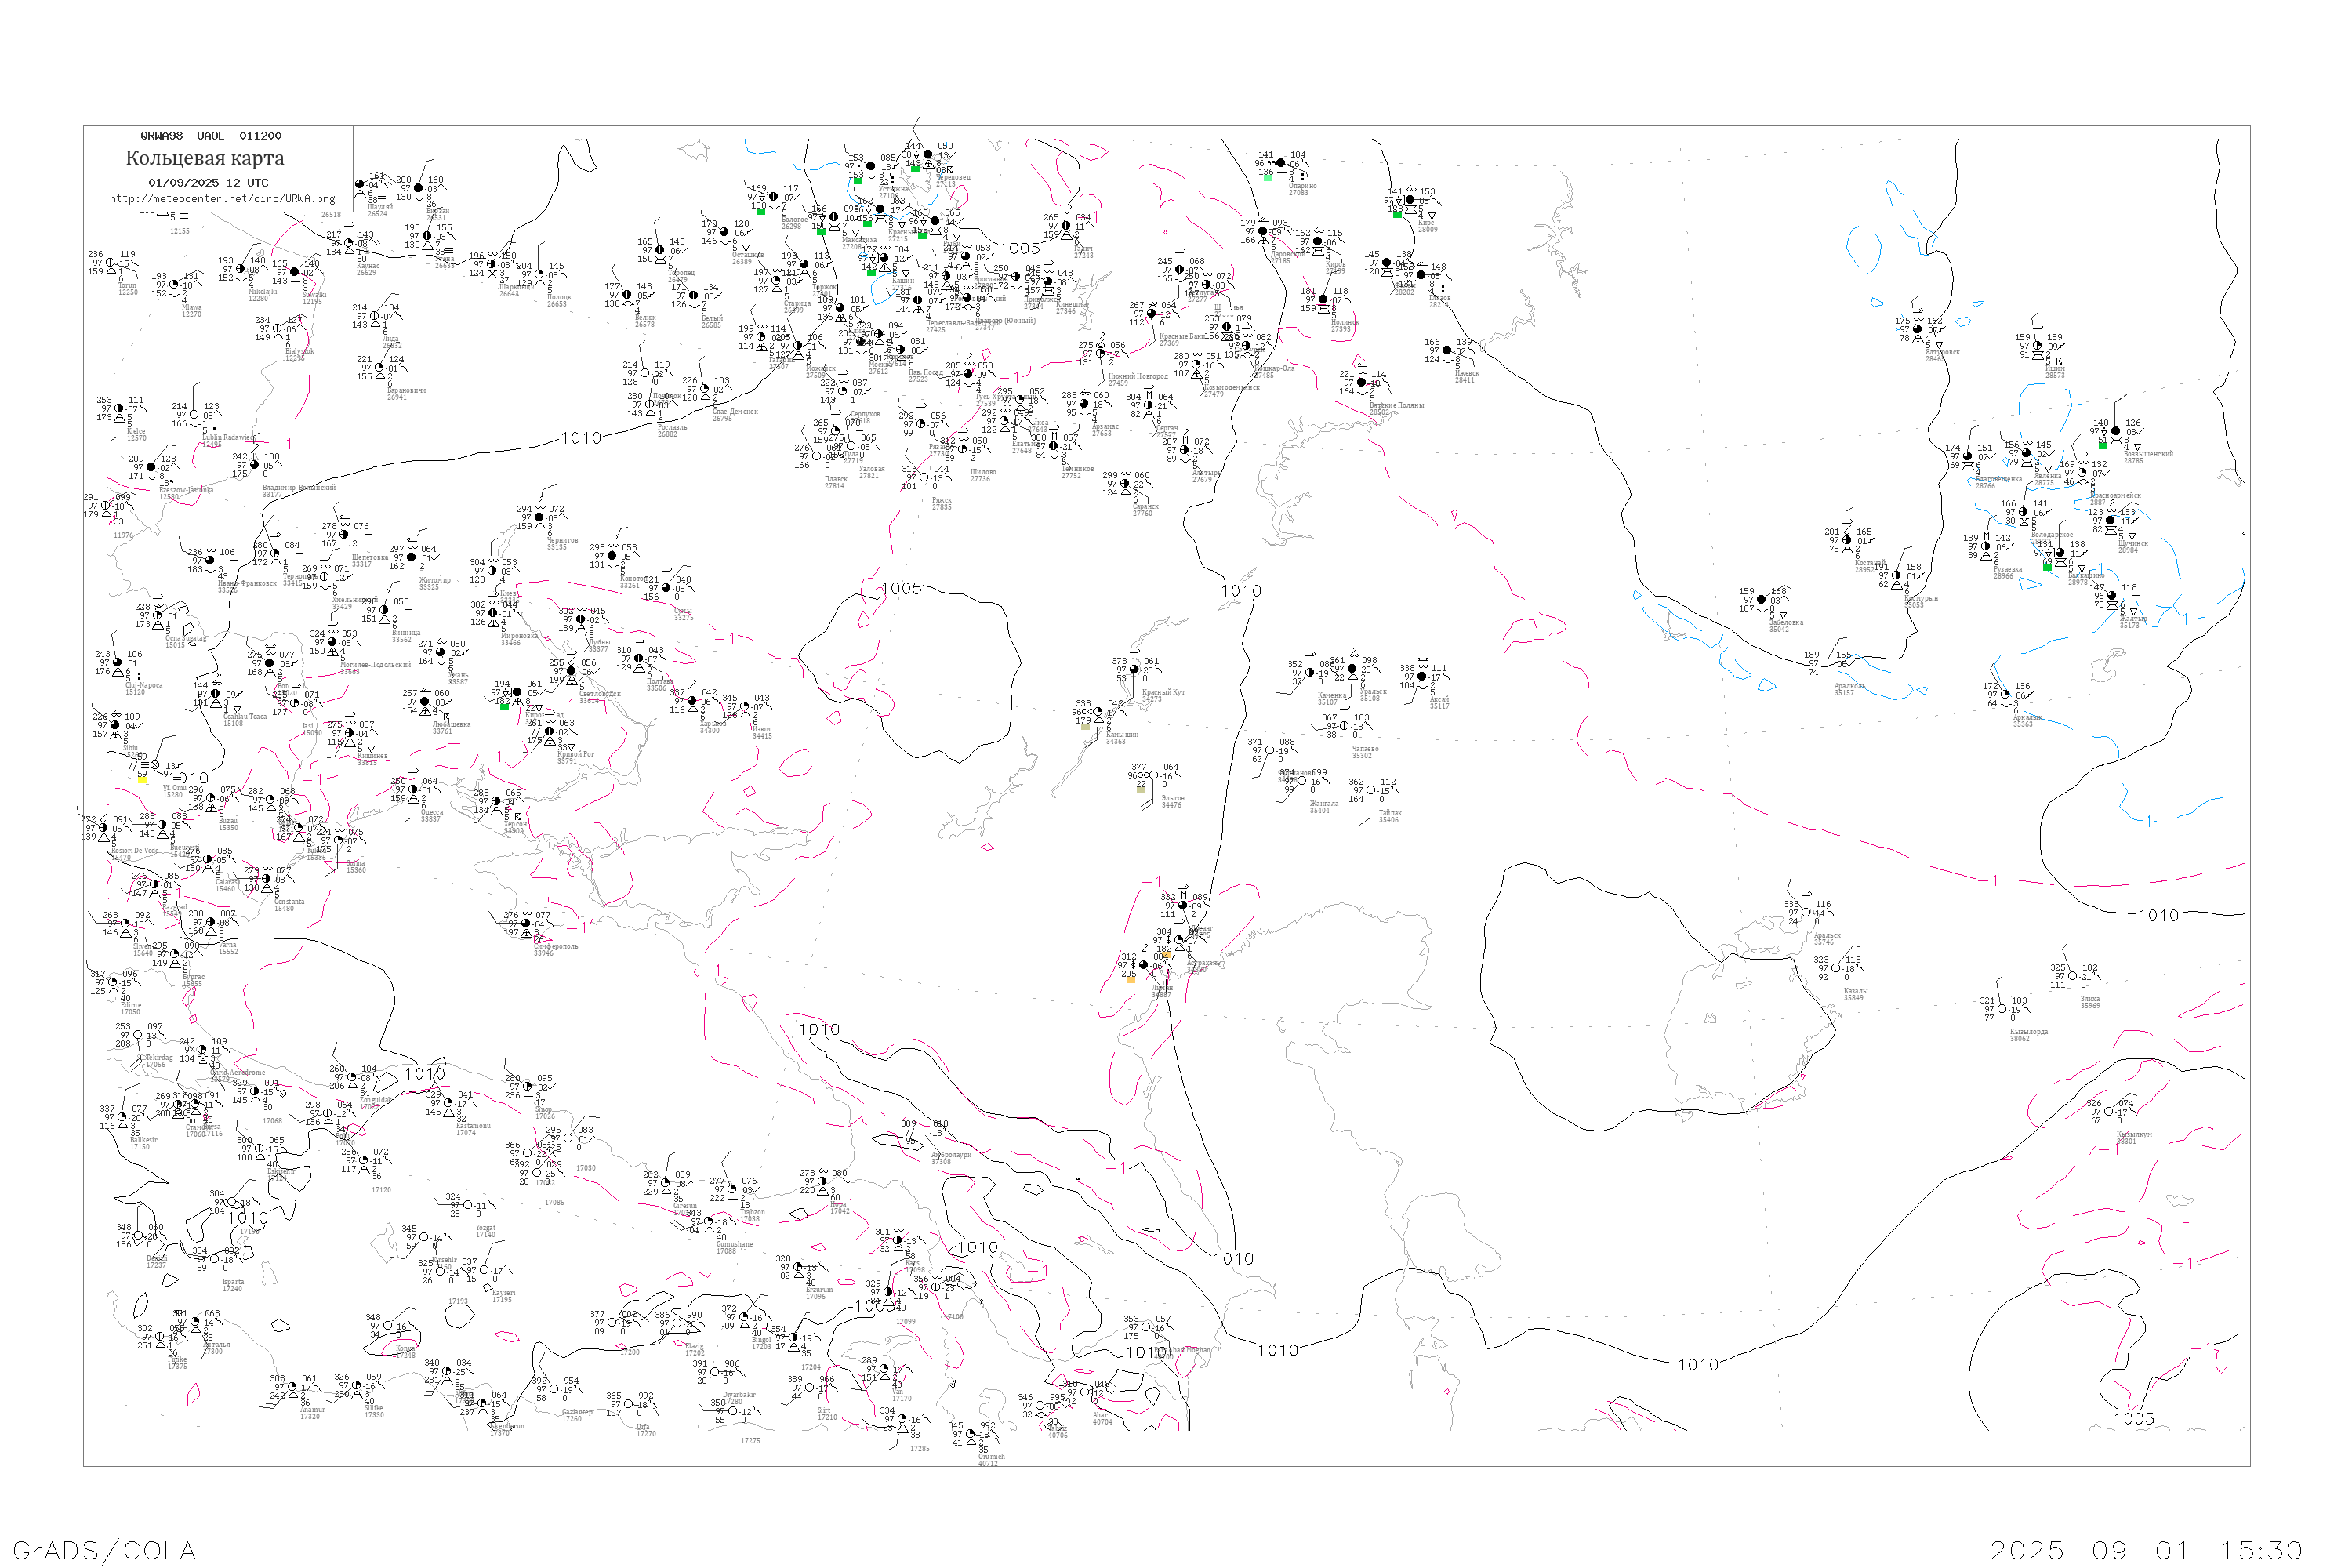Click the QRWA98 UAOL 011200 header code
Screen dimensions: 2352x1568
[211, 136]
